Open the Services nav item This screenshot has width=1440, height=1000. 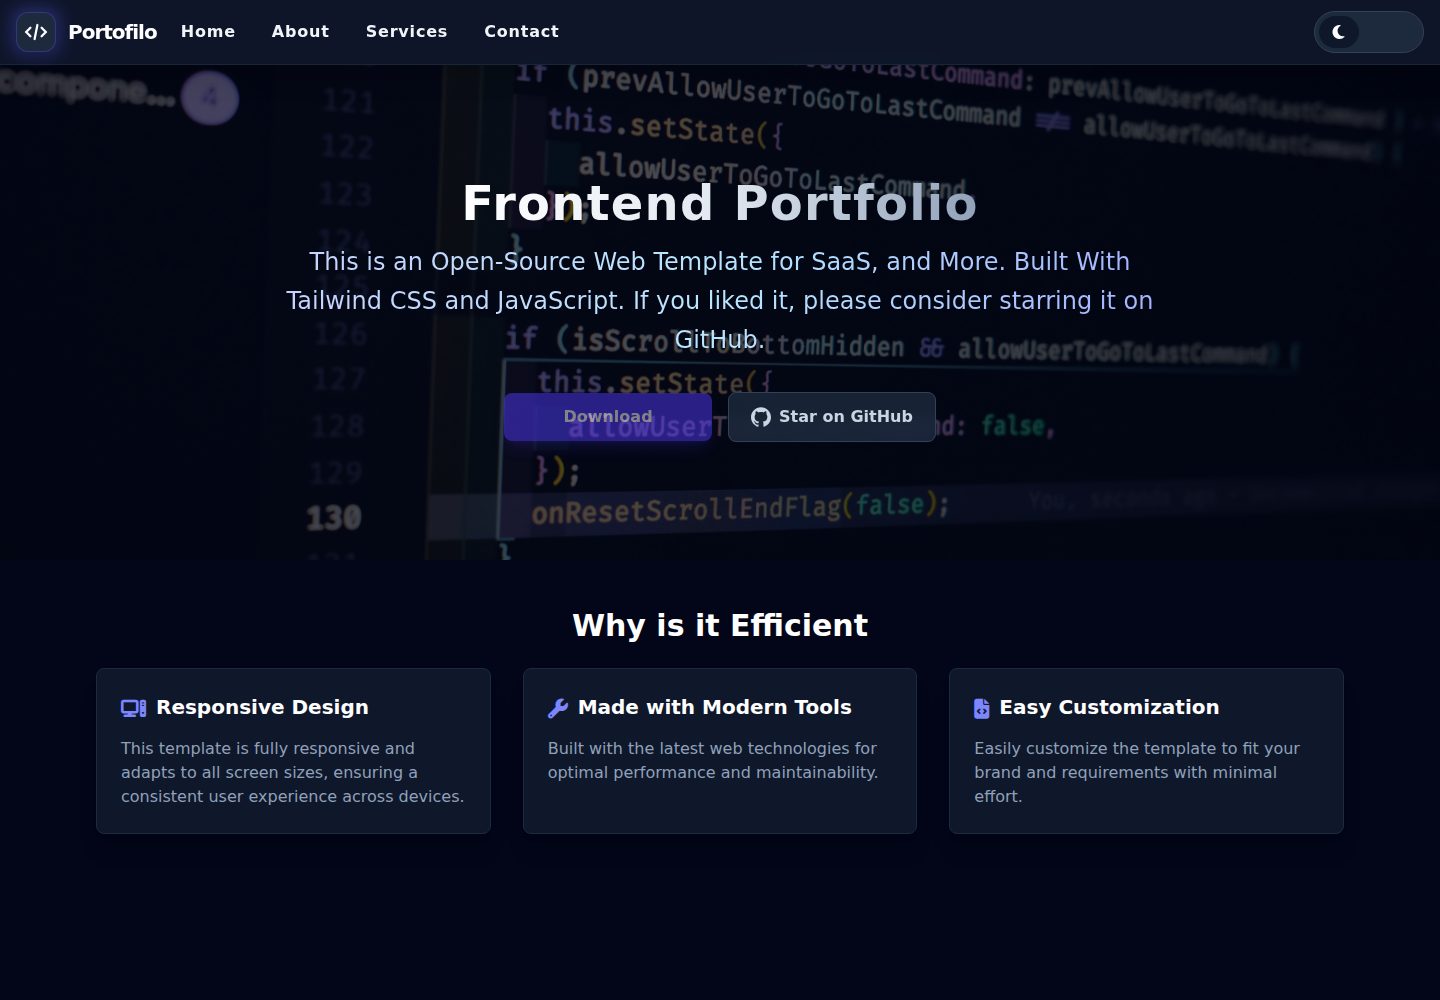(x=407, y=32)
